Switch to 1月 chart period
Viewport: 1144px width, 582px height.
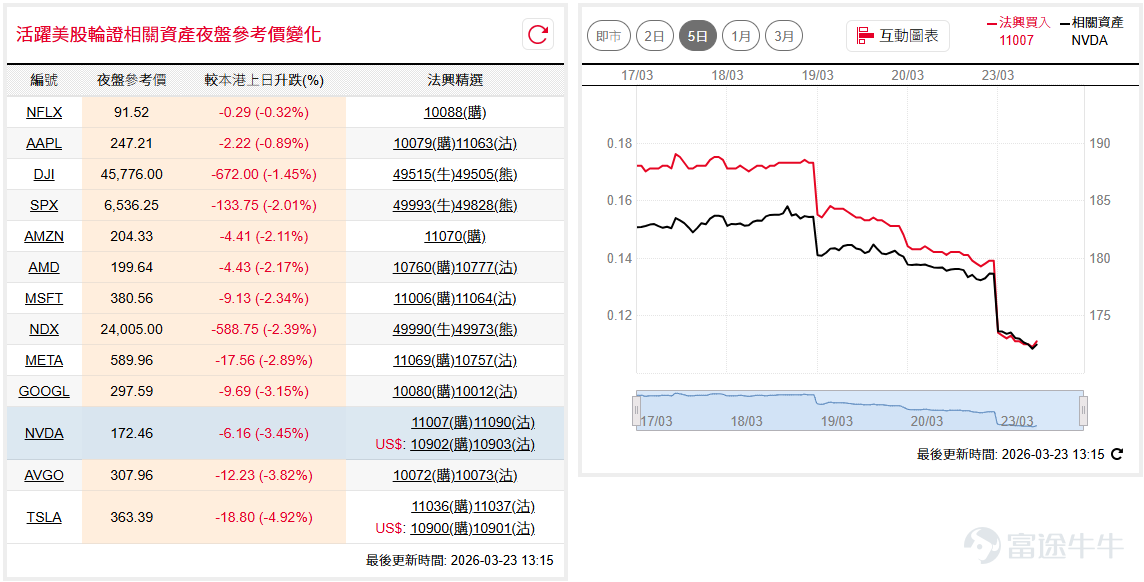[741, 36]
